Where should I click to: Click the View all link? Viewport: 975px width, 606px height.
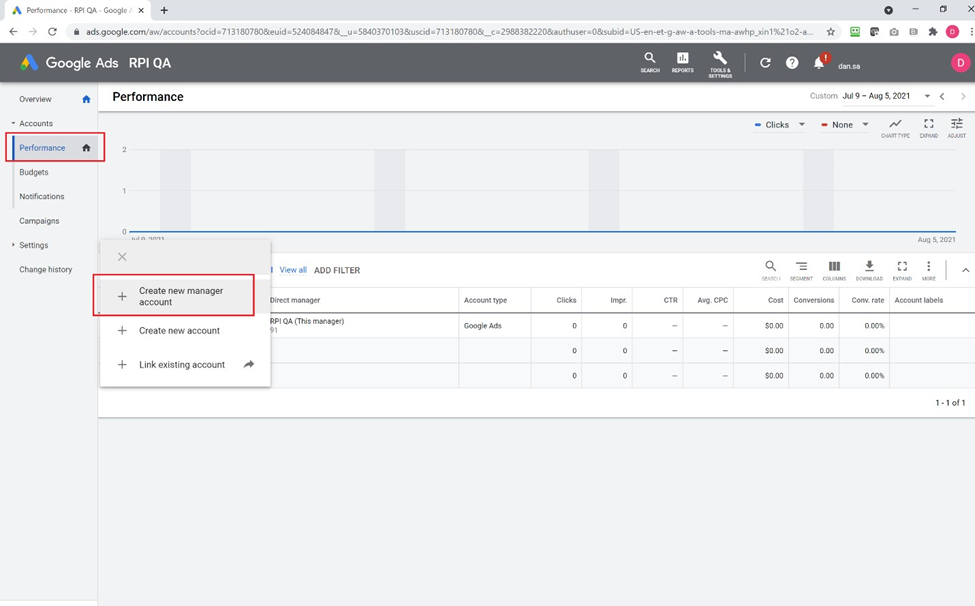click(293, 270)
